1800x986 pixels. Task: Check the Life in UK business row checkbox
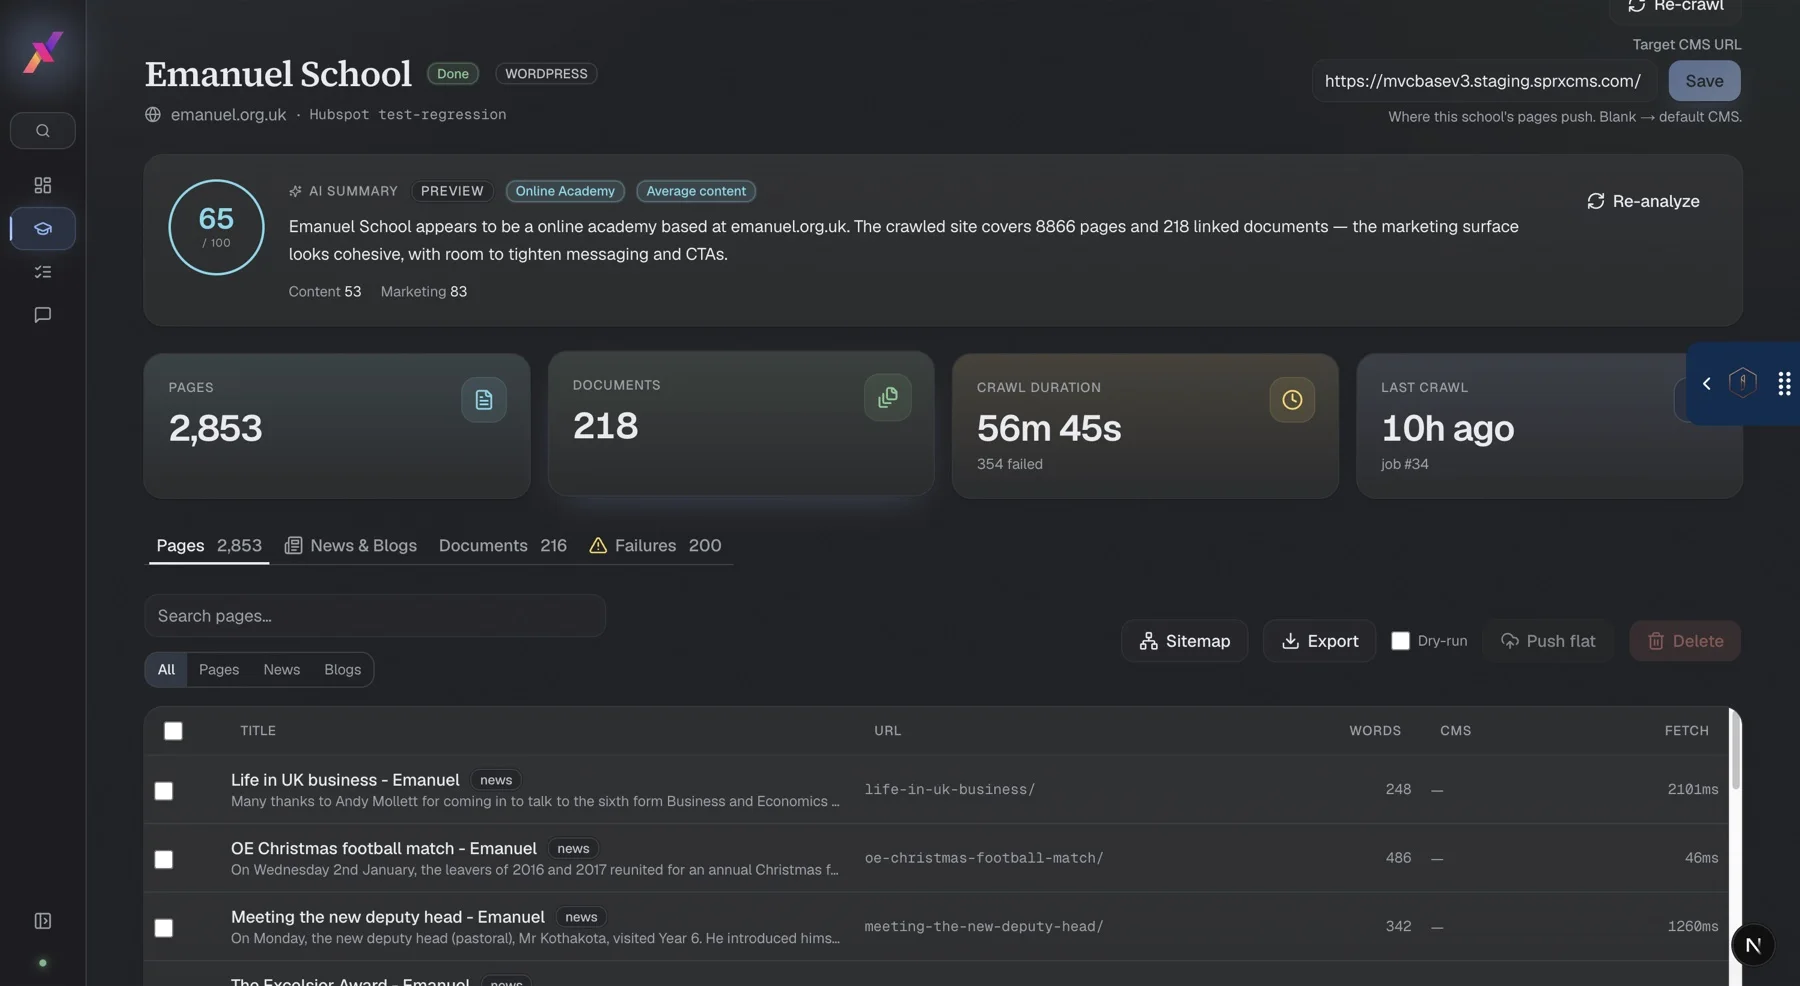pos(164,791)
